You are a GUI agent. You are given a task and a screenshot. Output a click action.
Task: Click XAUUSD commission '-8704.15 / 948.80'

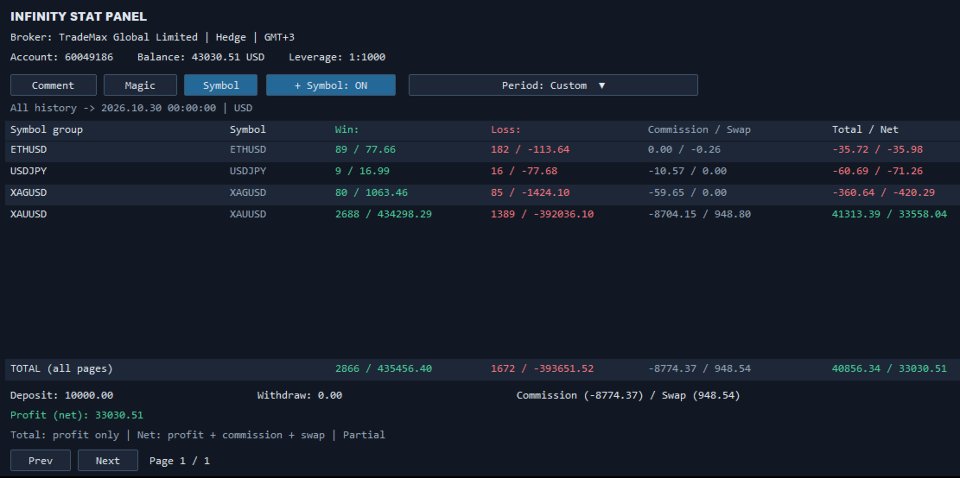[699, 214]
